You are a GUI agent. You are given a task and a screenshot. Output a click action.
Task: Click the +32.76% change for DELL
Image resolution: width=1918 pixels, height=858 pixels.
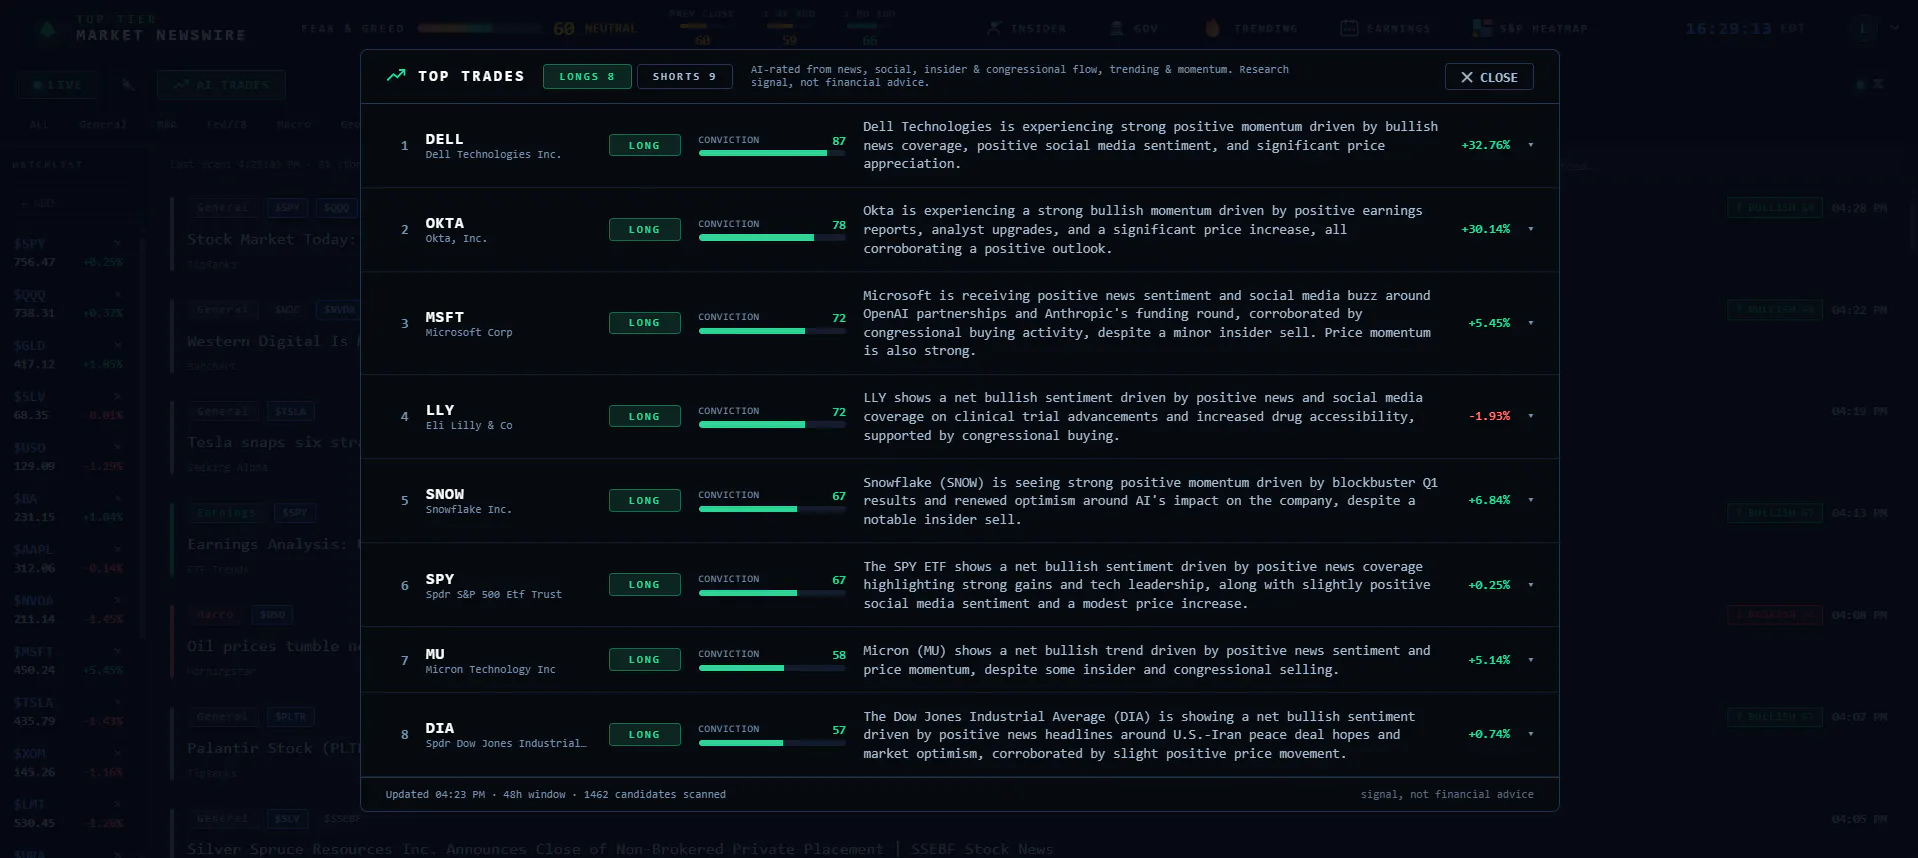tap(1486, 145)
